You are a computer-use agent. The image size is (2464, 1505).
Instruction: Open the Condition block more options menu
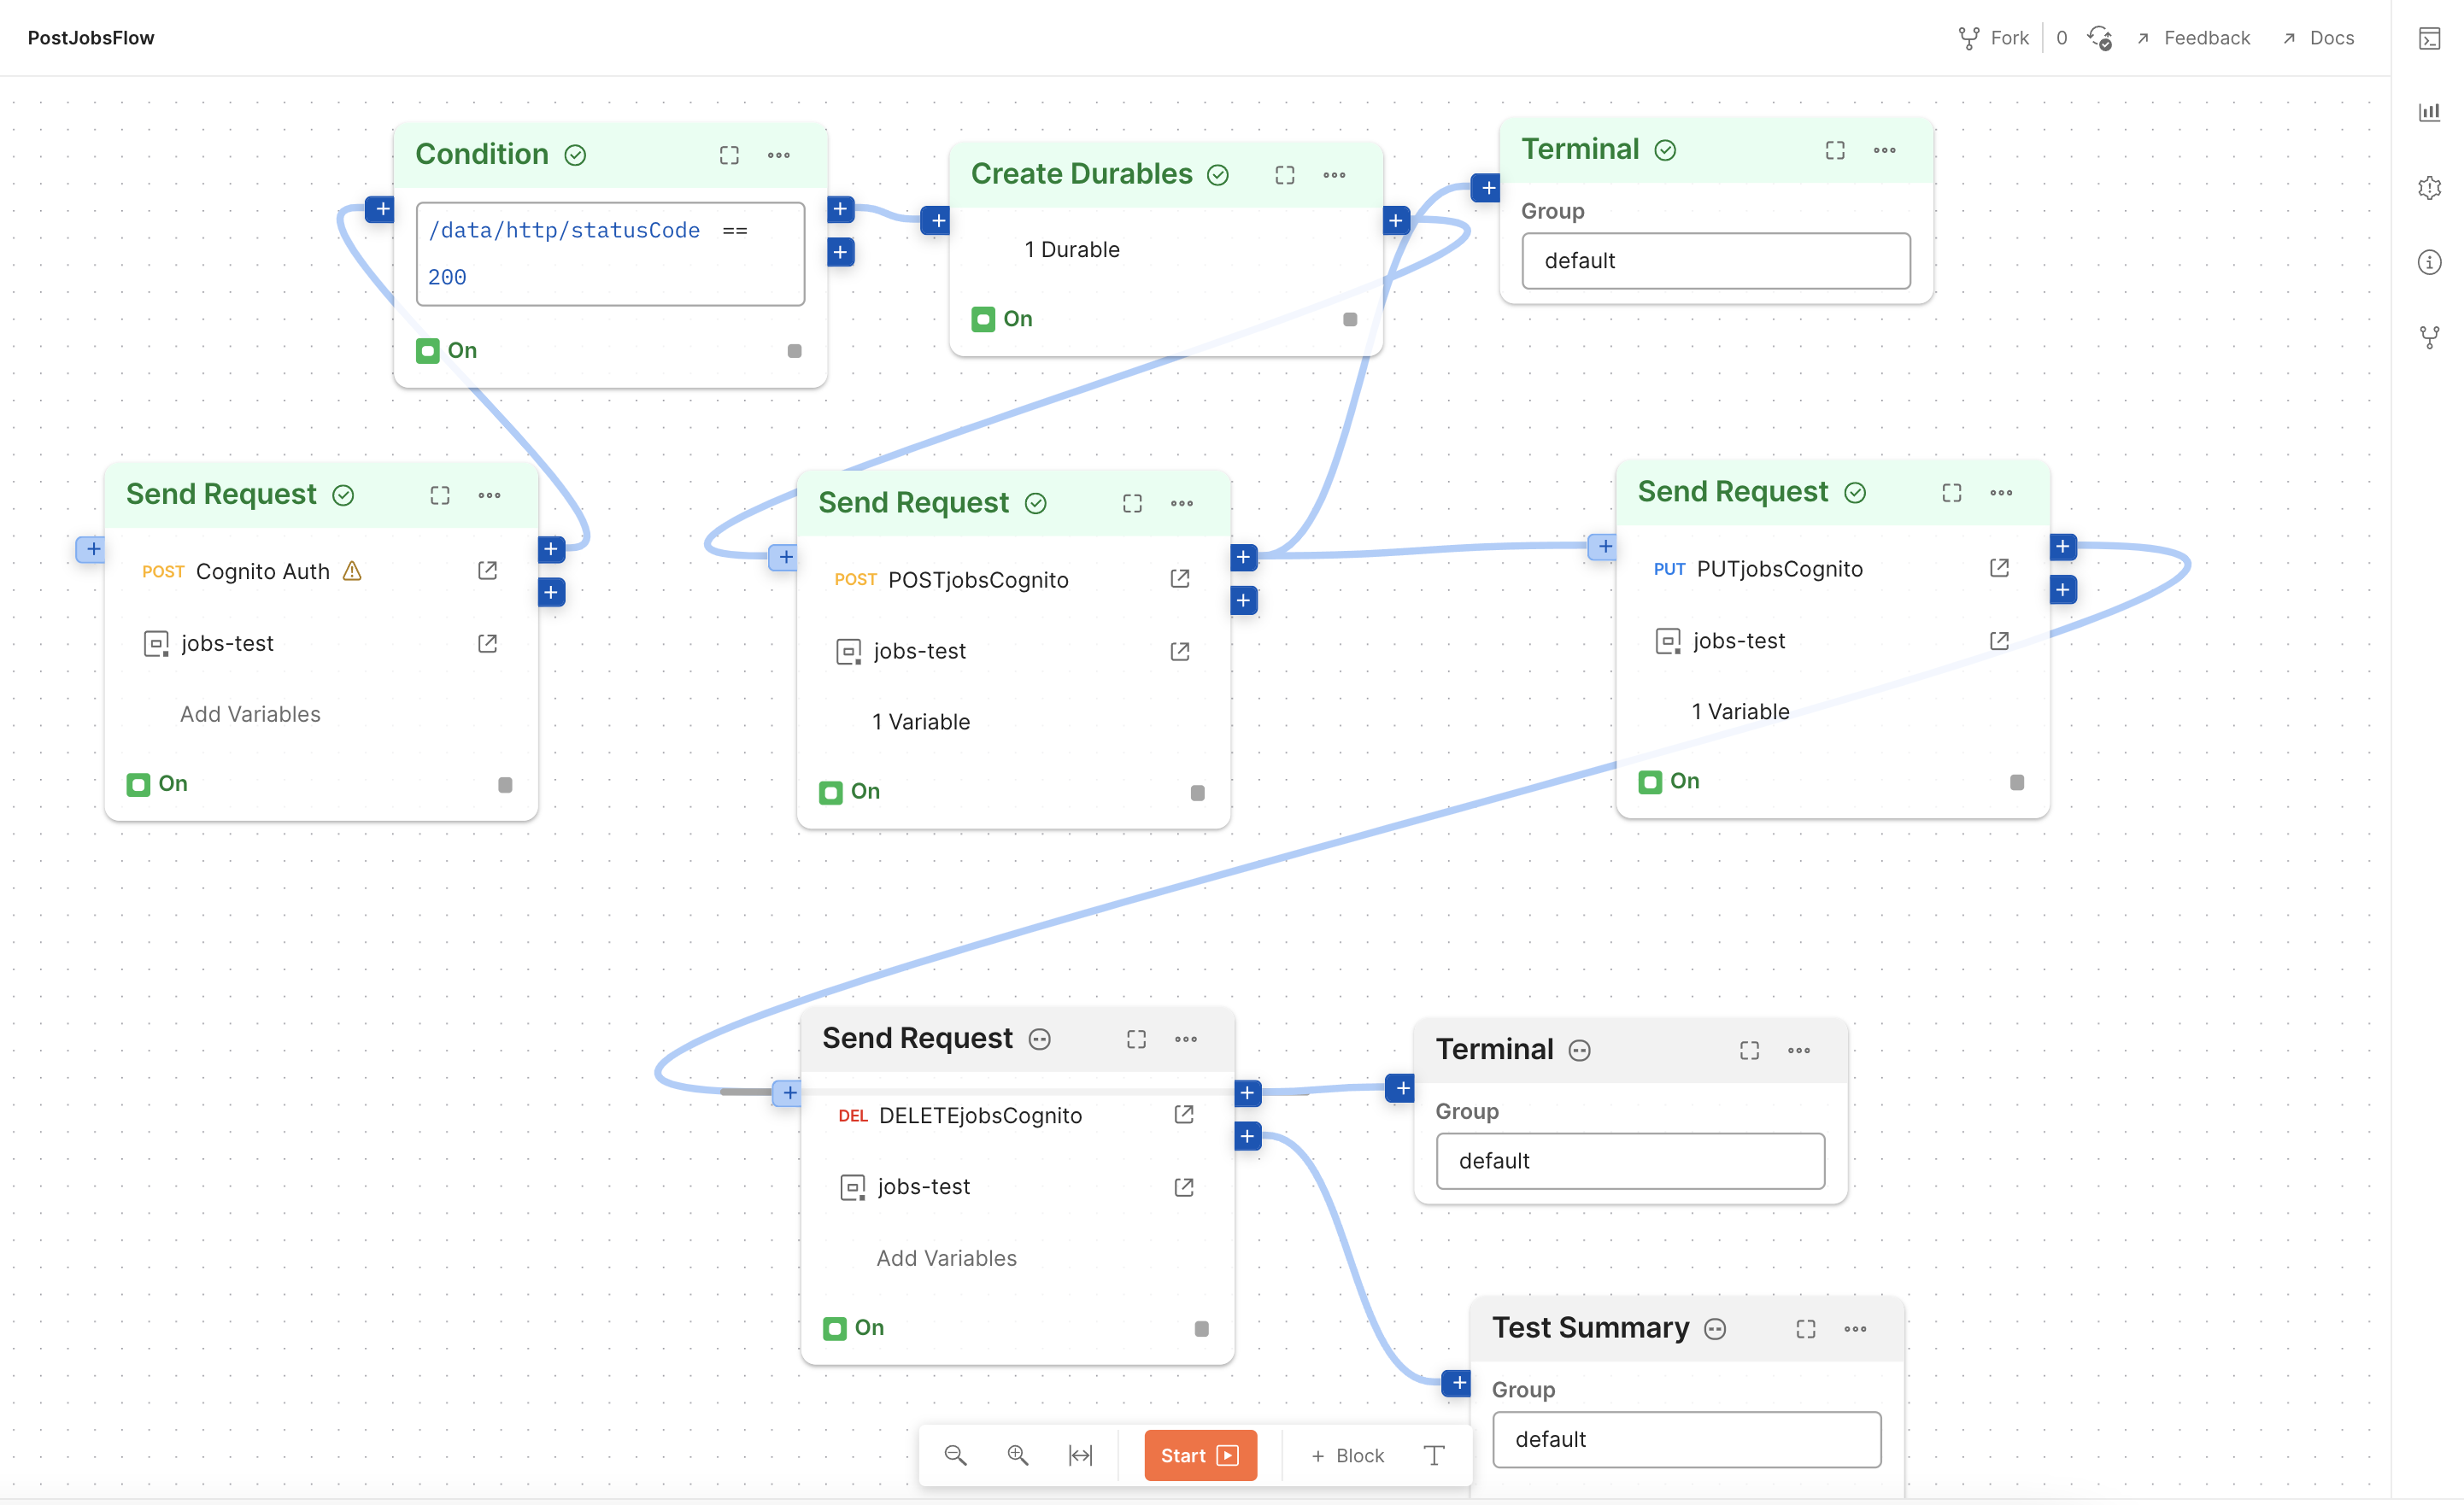(779, 155)
